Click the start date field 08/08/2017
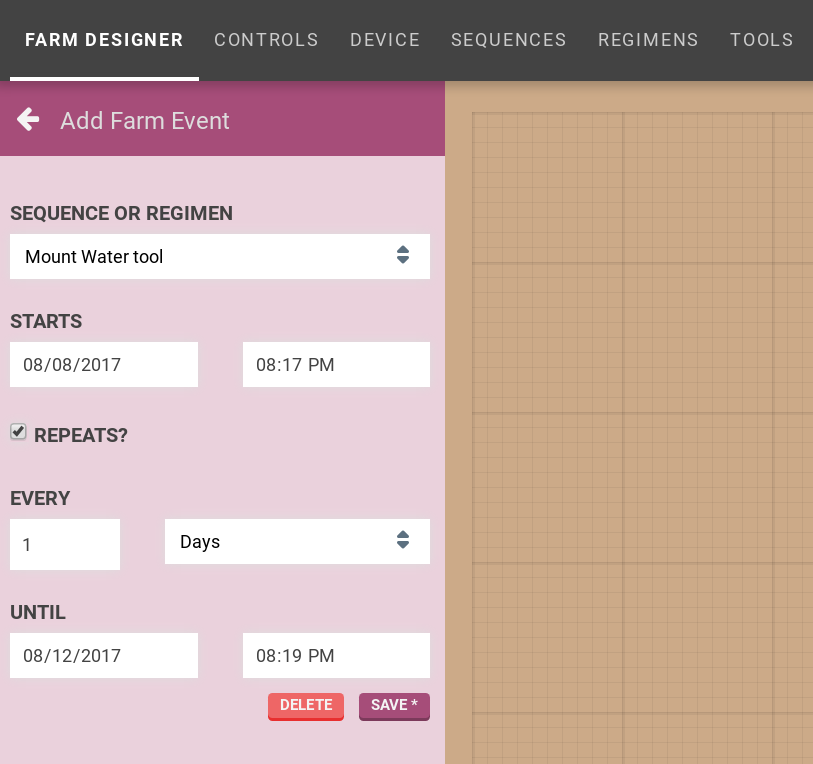This screenshot has height=764, width=813. [104, 365]
